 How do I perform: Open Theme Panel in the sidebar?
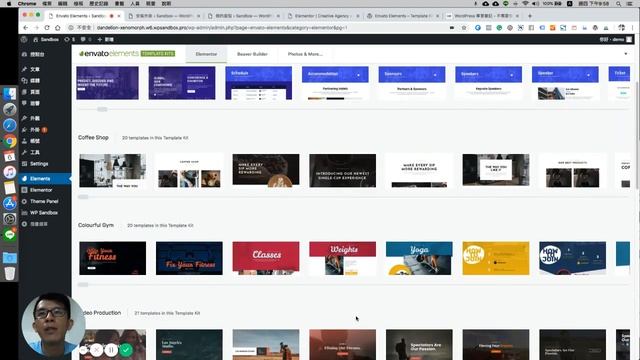click(x=44, y=202)
